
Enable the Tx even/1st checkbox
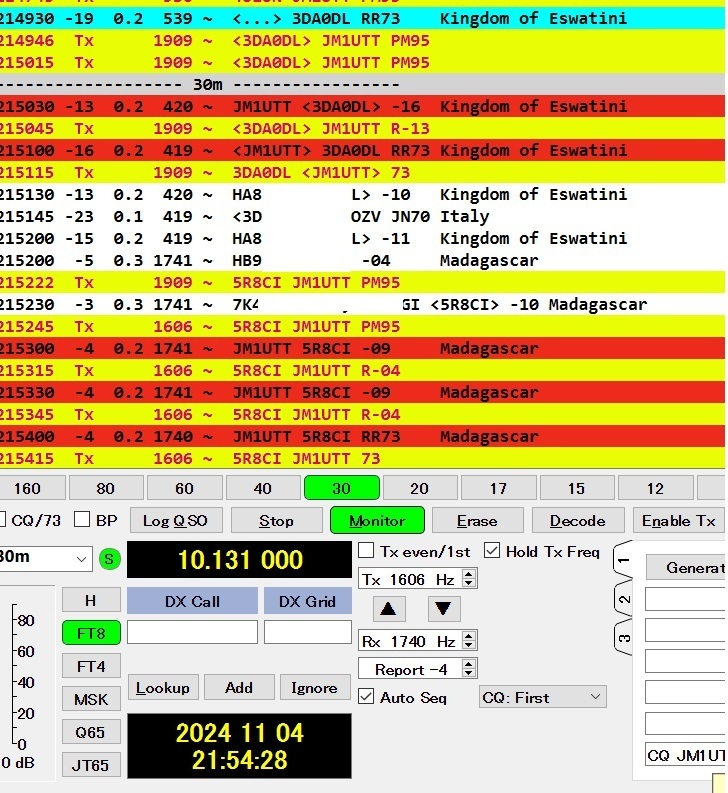pos(367,551)
